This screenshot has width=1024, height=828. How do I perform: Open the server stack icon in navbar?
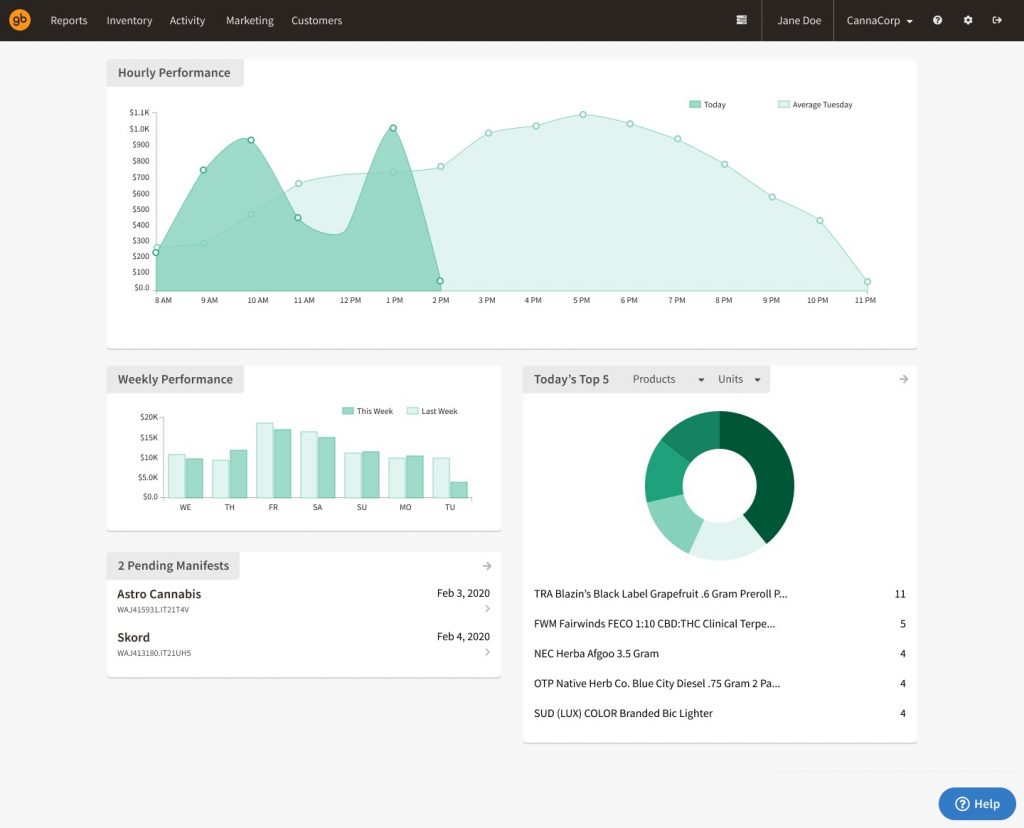(741, 20)
